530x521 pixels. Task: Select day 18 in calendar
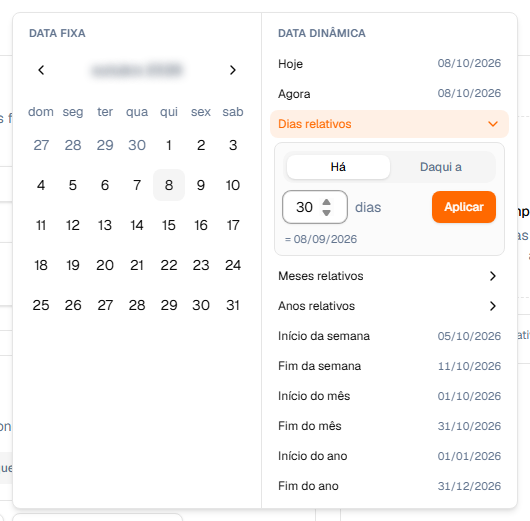pos(41,265)
